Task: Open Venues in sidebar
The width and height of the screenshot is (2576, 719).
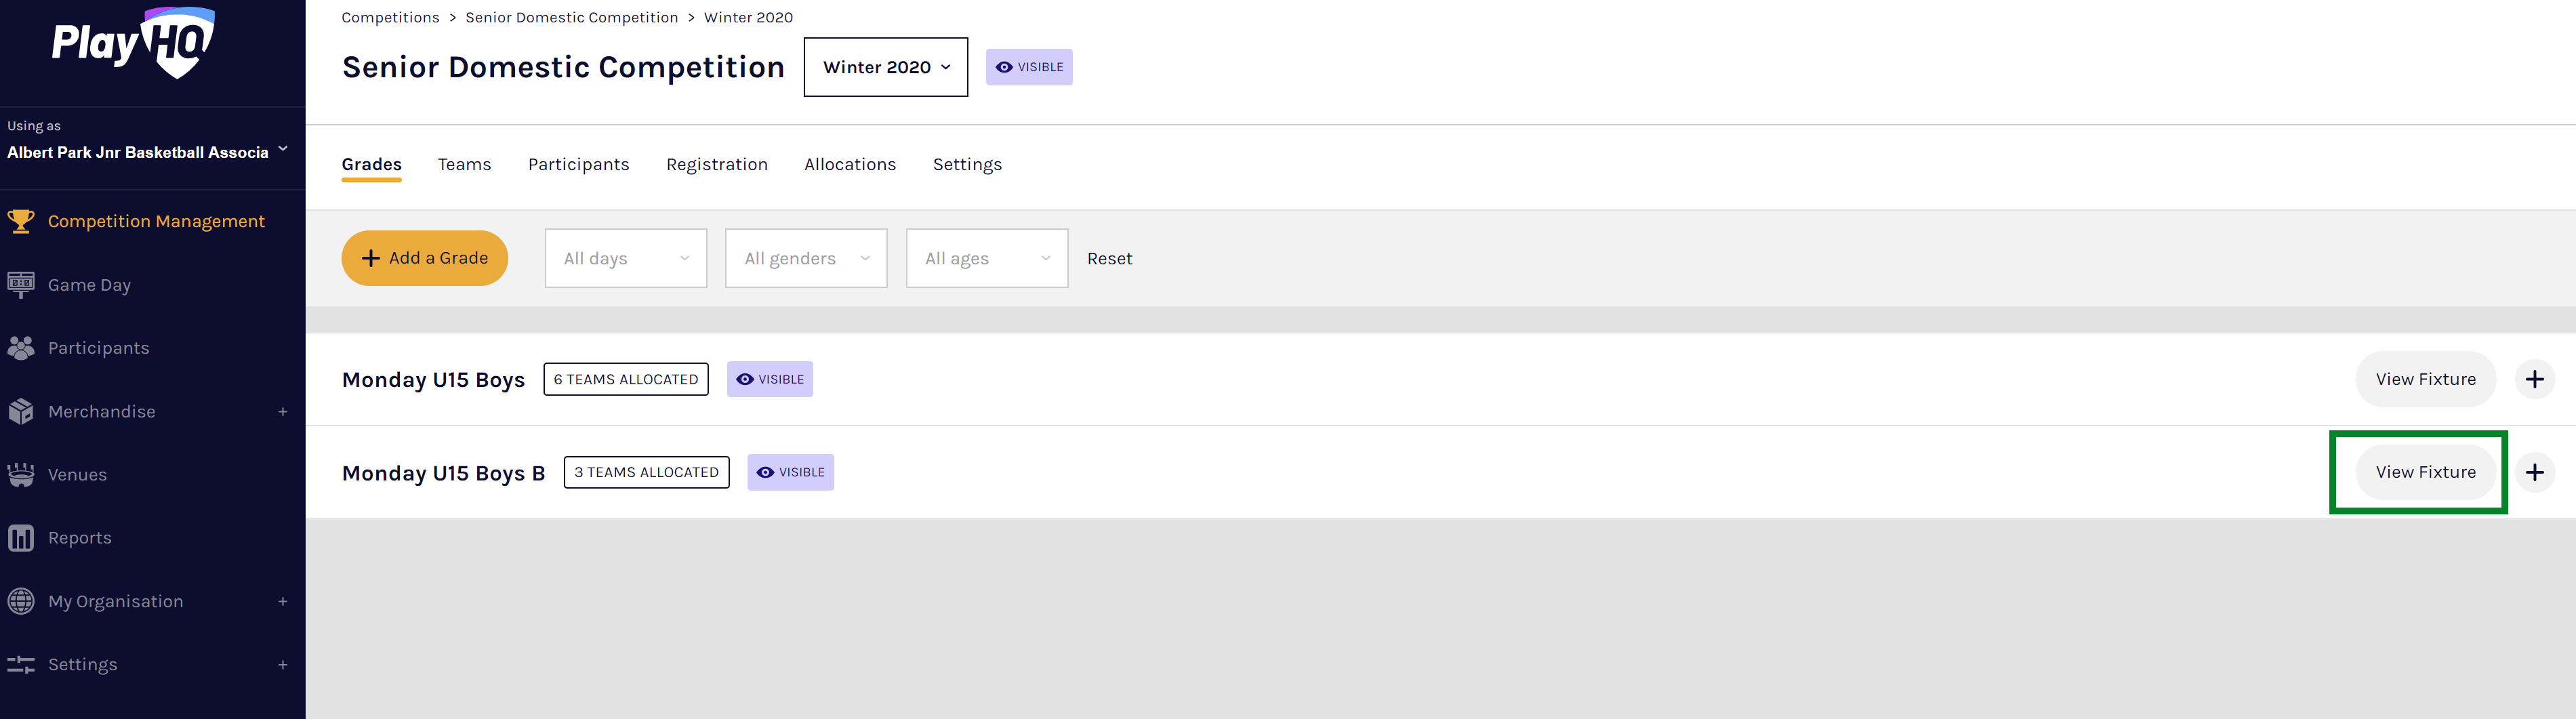Action: (77, 475)
